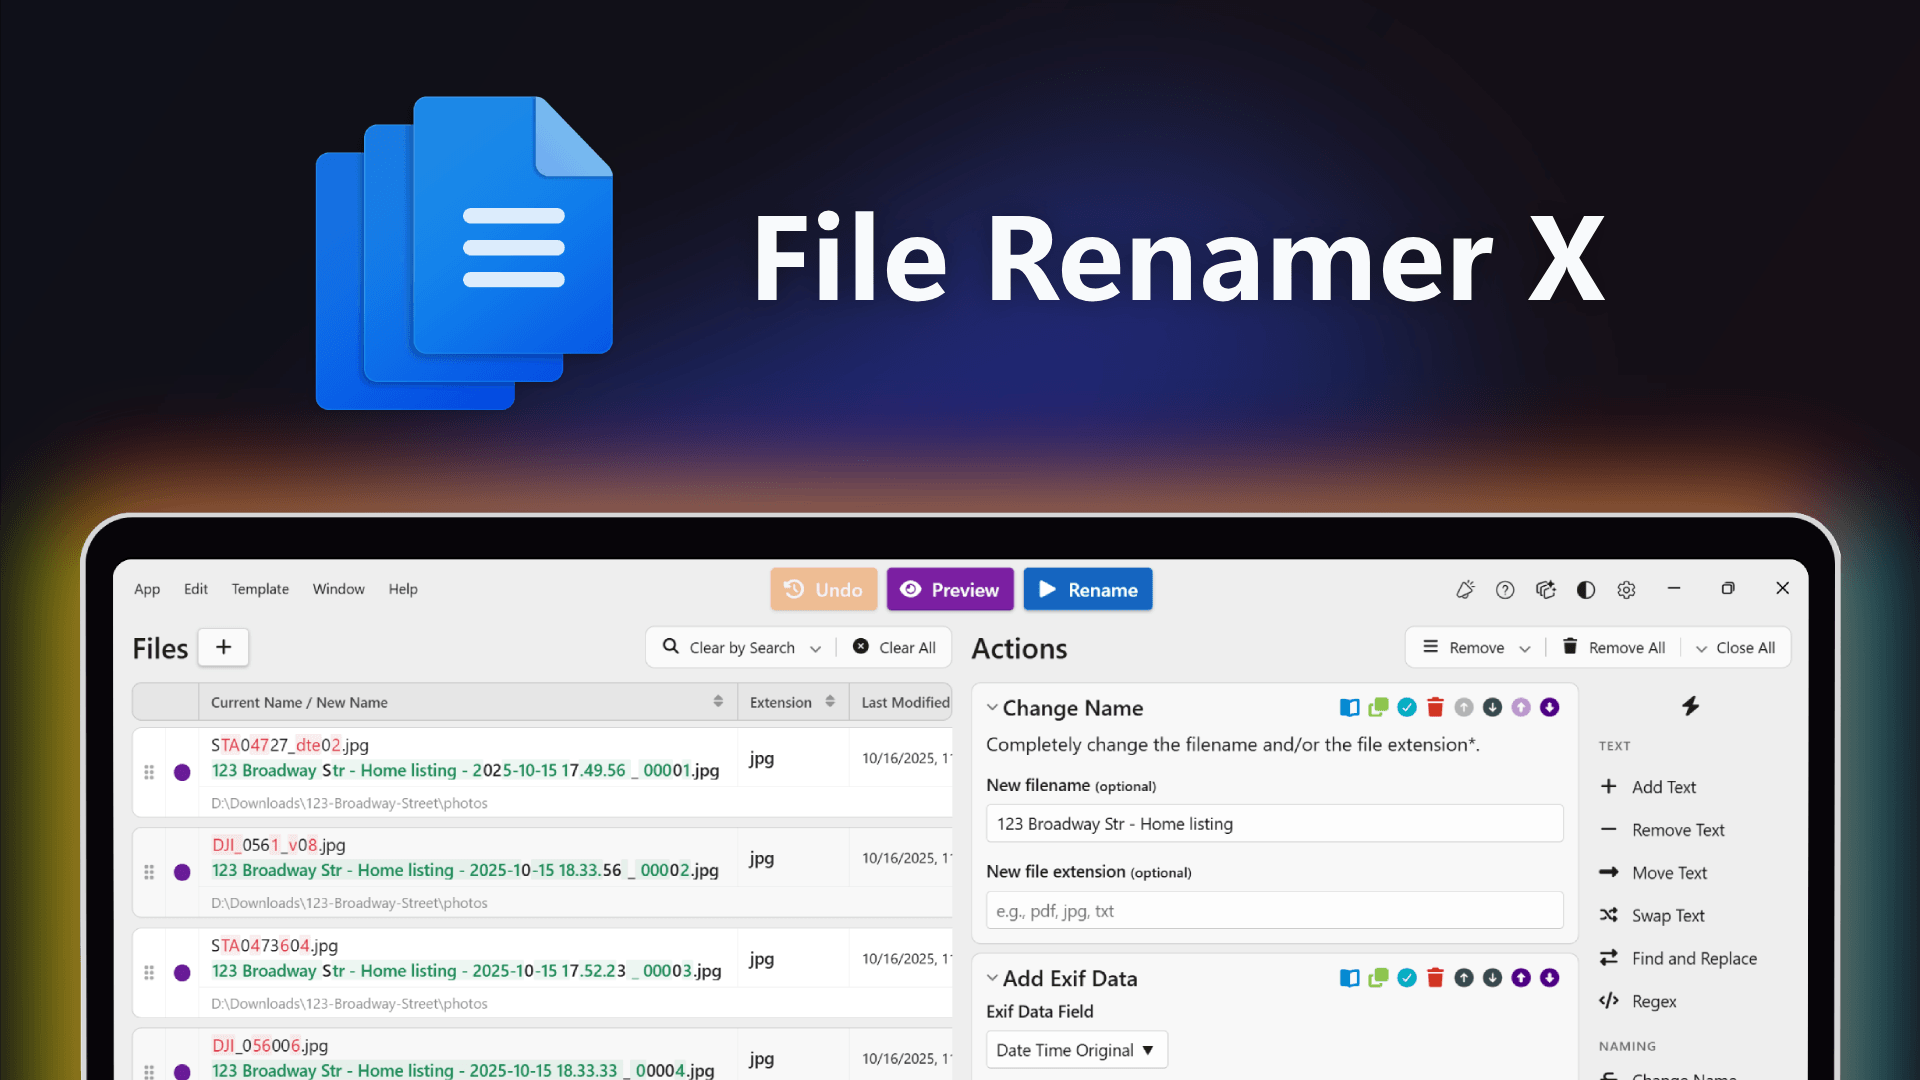Click the lightning bolt quick actions icon
The height and width of the screenshot is (1080, 1920).
pyautogui.click(x=1691, y=706)
